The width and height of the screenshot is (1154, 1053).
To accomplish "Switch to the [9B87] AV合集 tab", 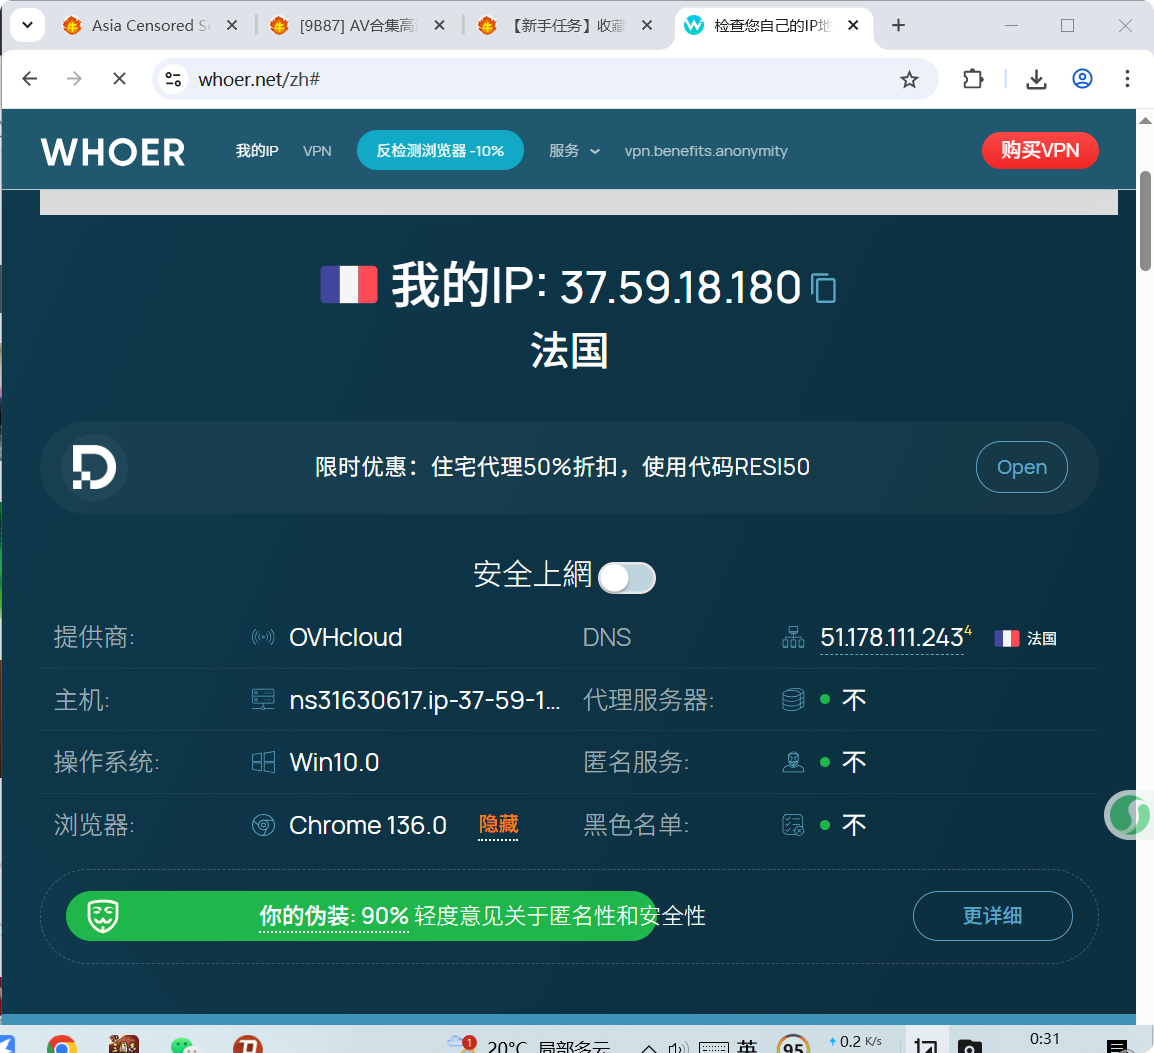I will (358, 26).
